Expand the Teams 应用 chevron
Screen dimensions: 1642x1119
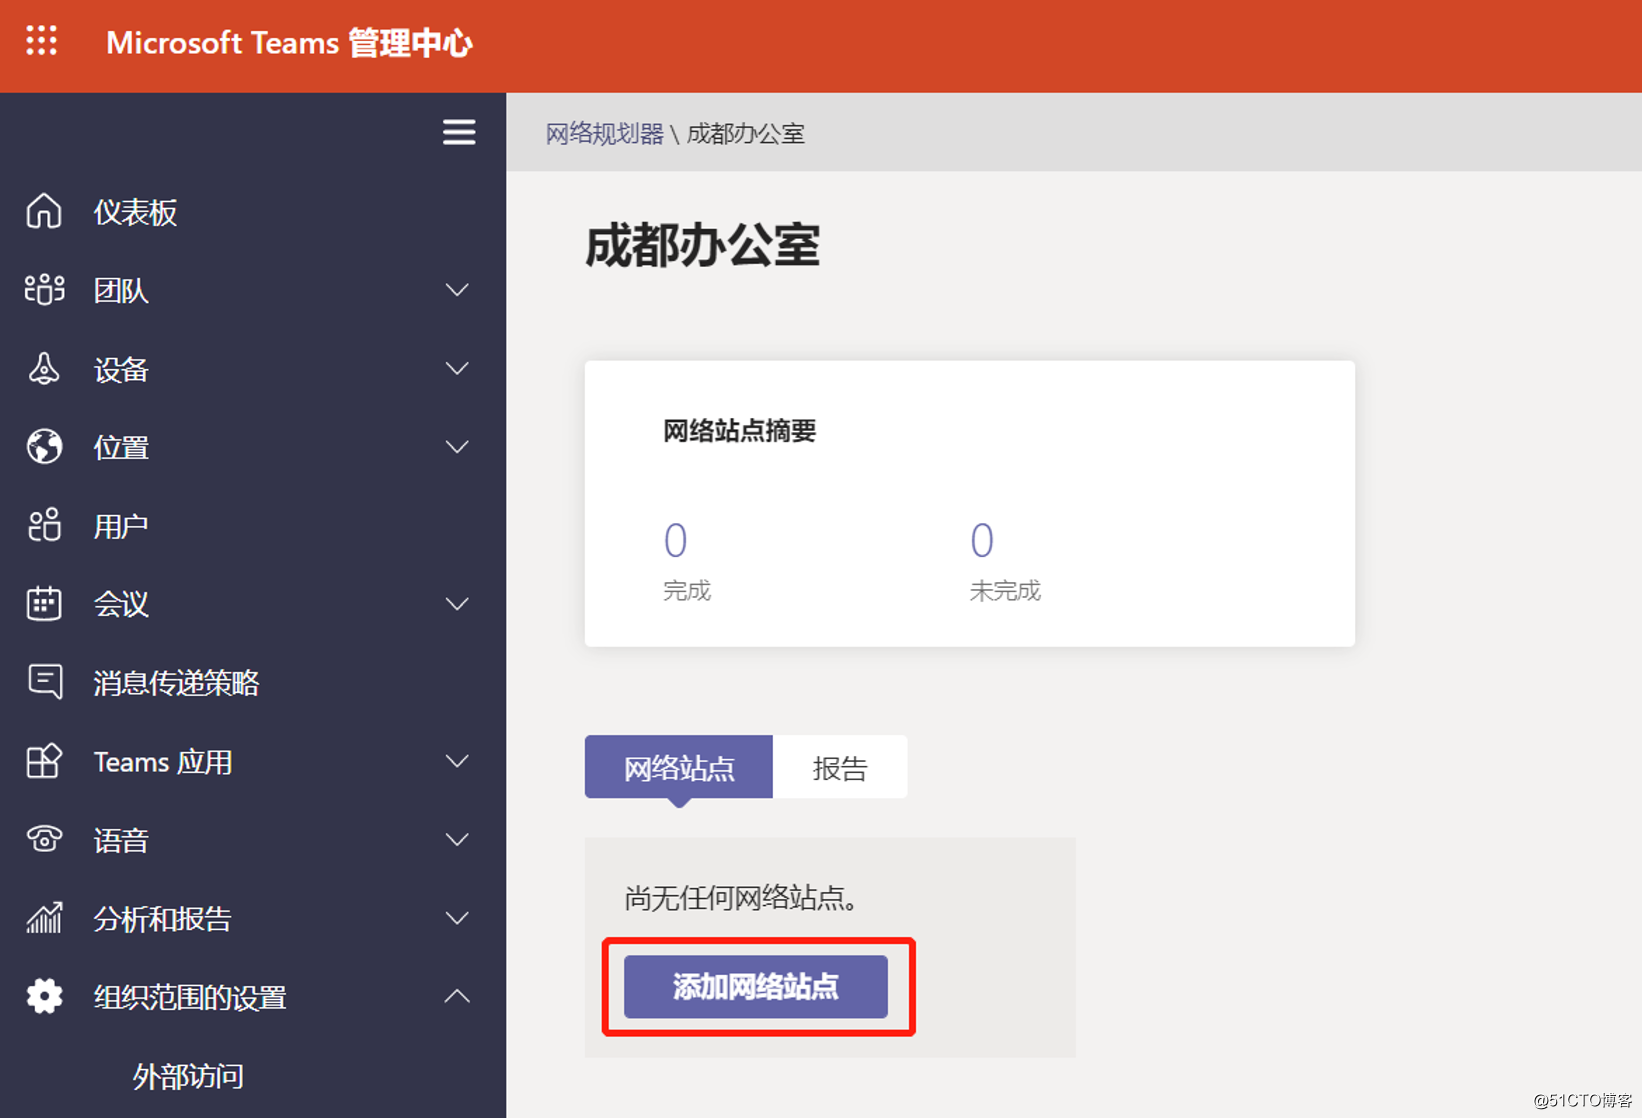coord(457,762)
